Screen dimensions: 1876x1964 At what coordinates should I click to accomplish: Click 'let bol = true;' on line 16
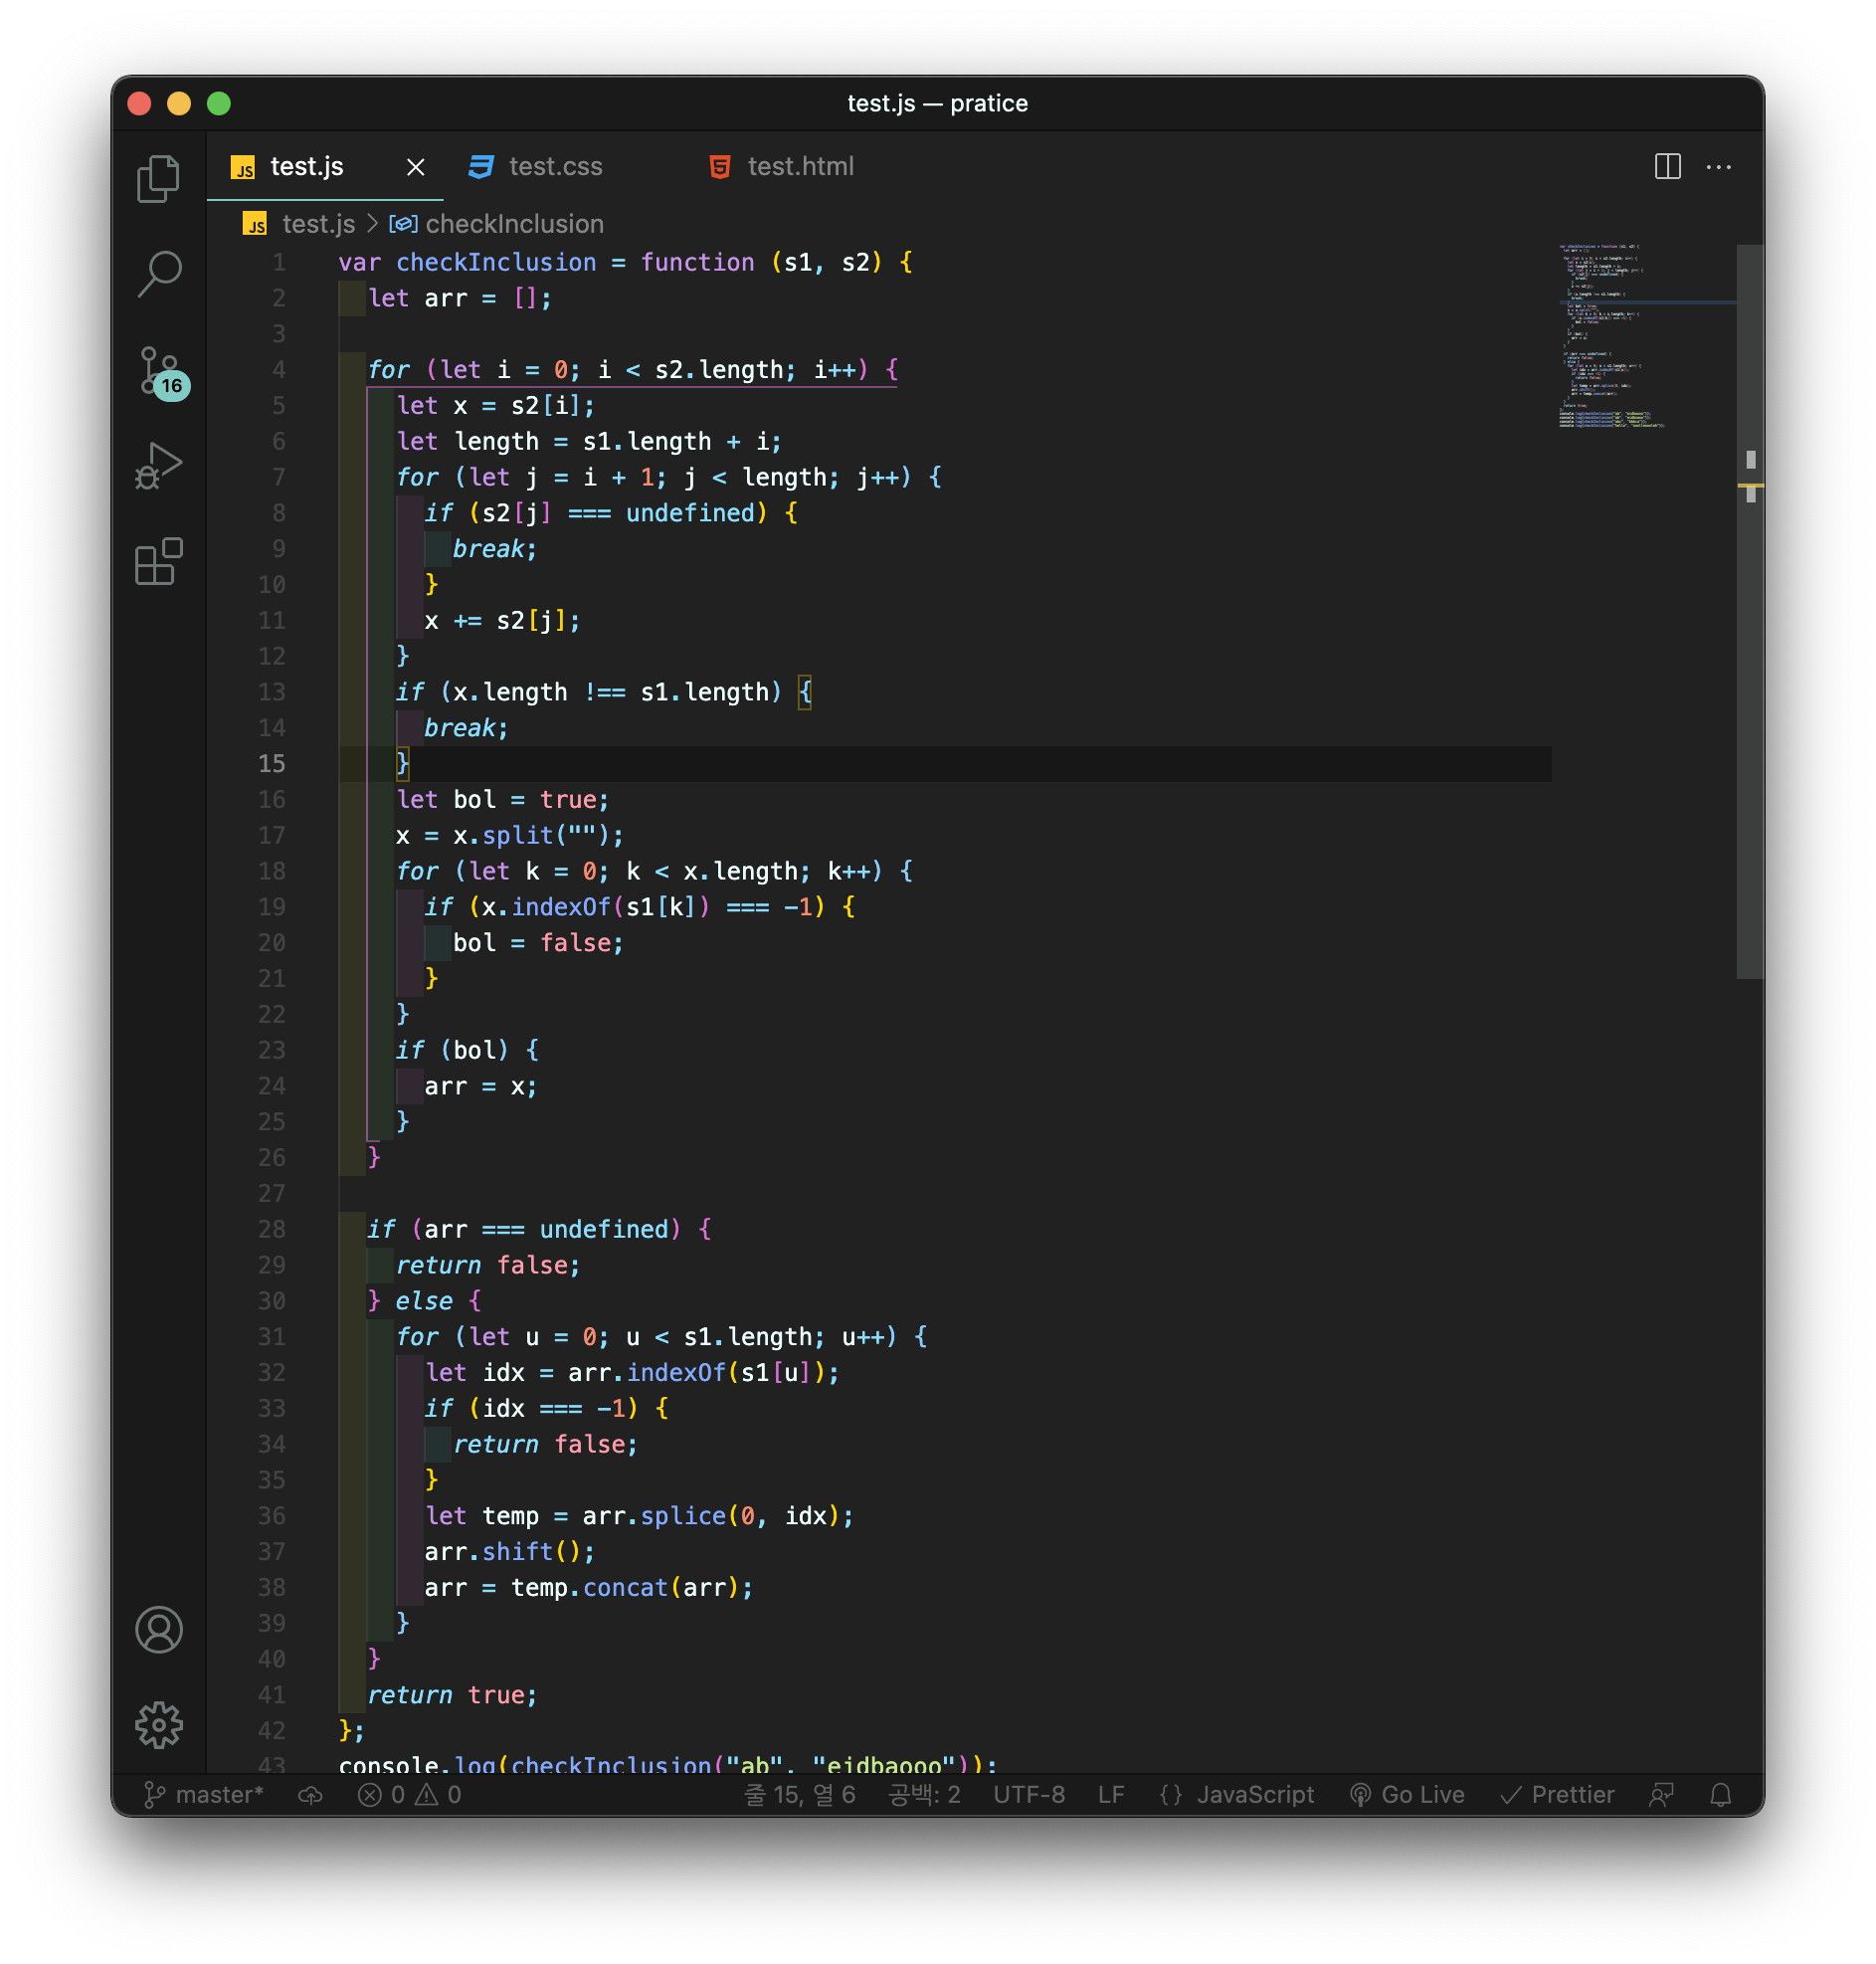(502, 799)
